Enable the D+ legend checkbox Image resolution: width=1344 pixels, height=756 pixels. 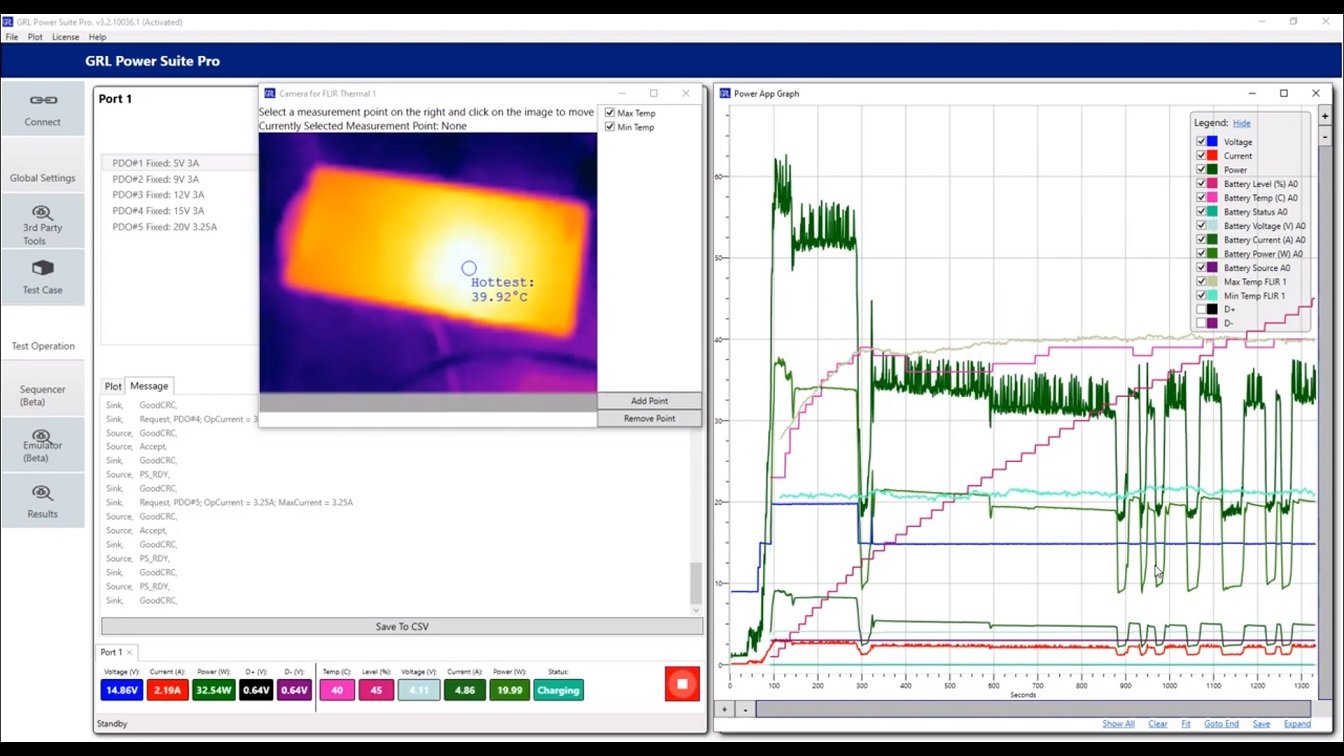(1201, 310)
